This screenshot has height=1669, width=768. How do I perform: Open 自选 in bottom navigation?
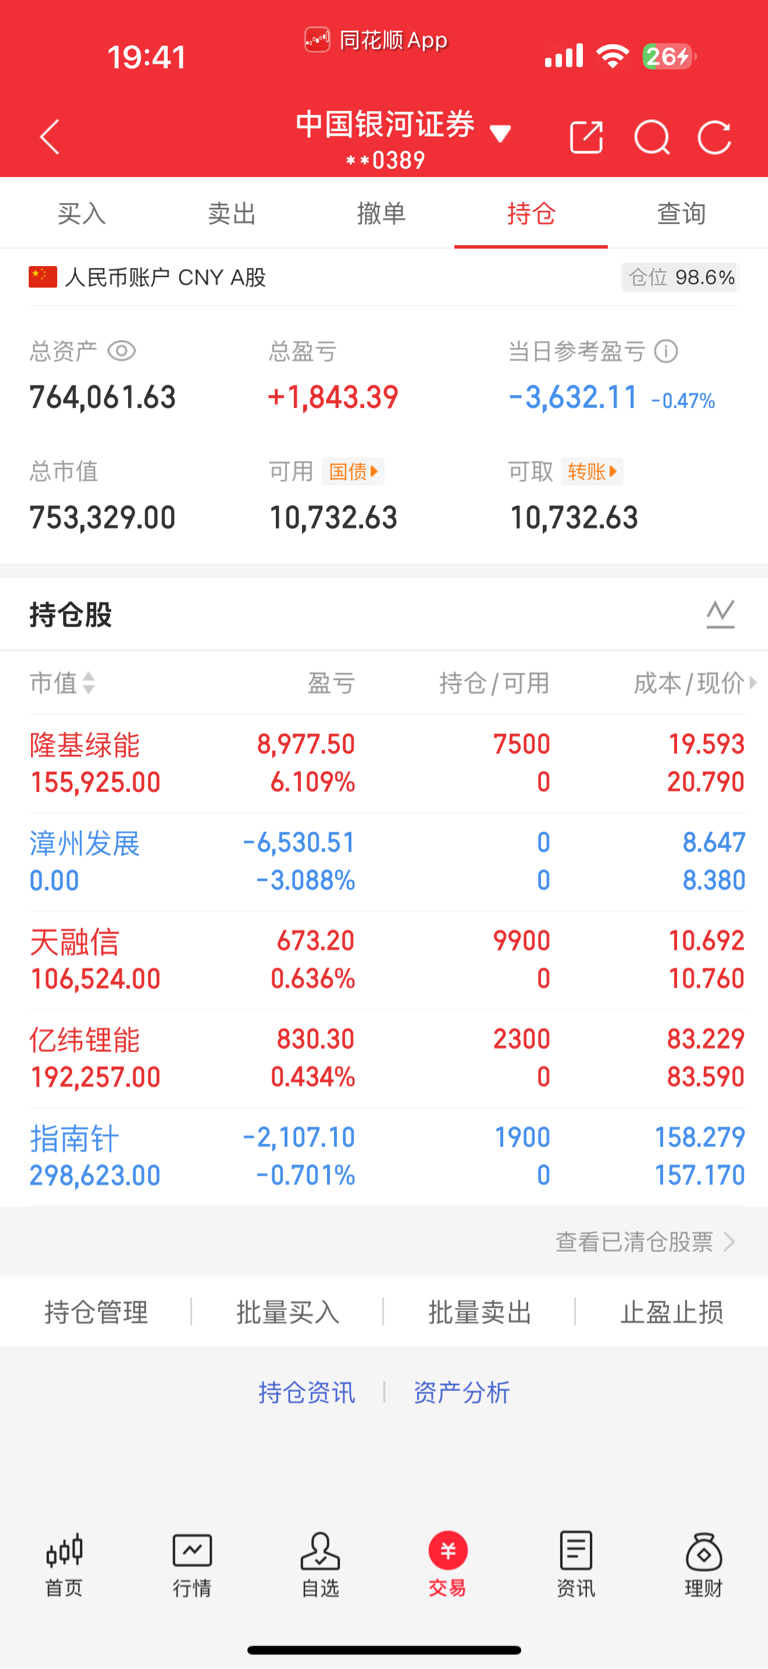[x=320, y=1566]
